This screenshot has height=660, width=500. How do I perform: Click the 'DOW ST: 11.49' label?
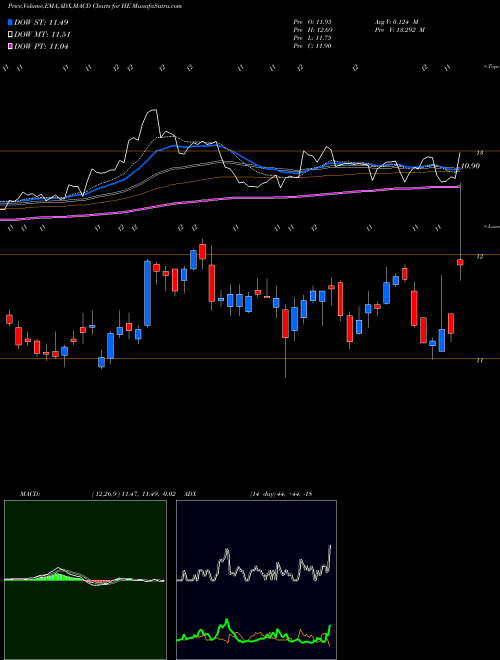pyautogui.click(x=41, y=22)
